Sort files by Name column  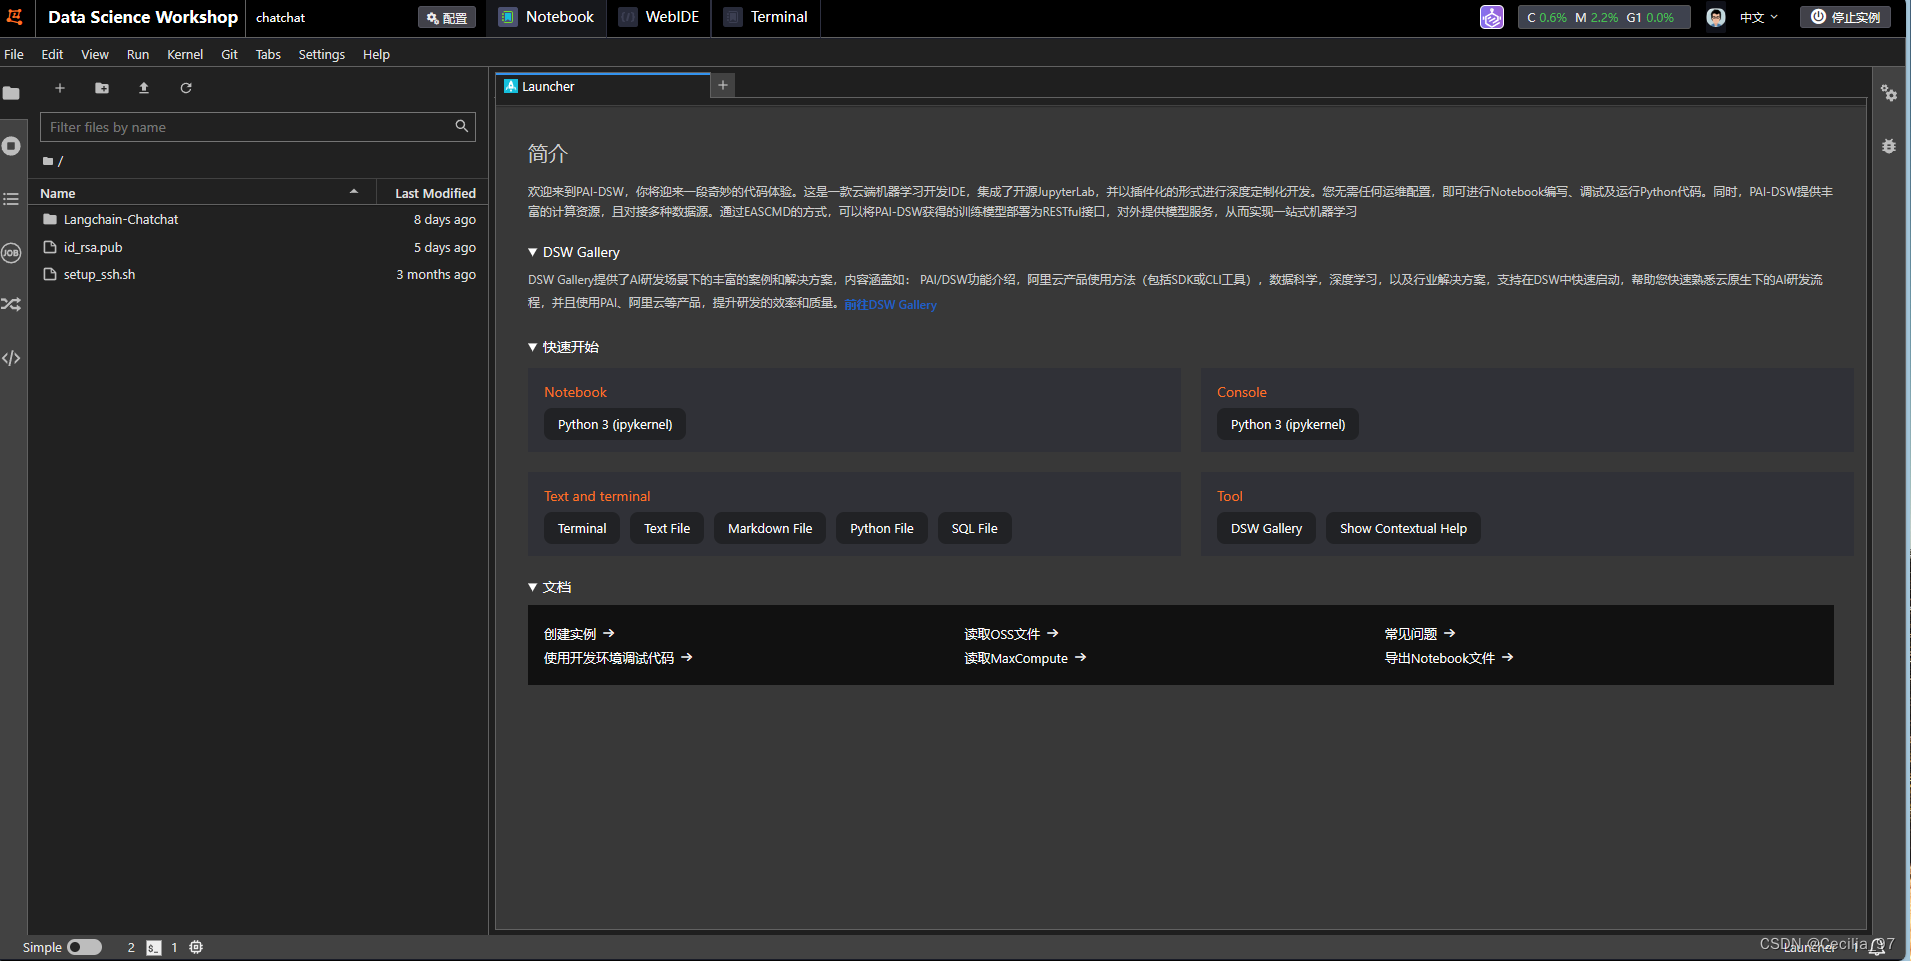(x=200, y=193)
